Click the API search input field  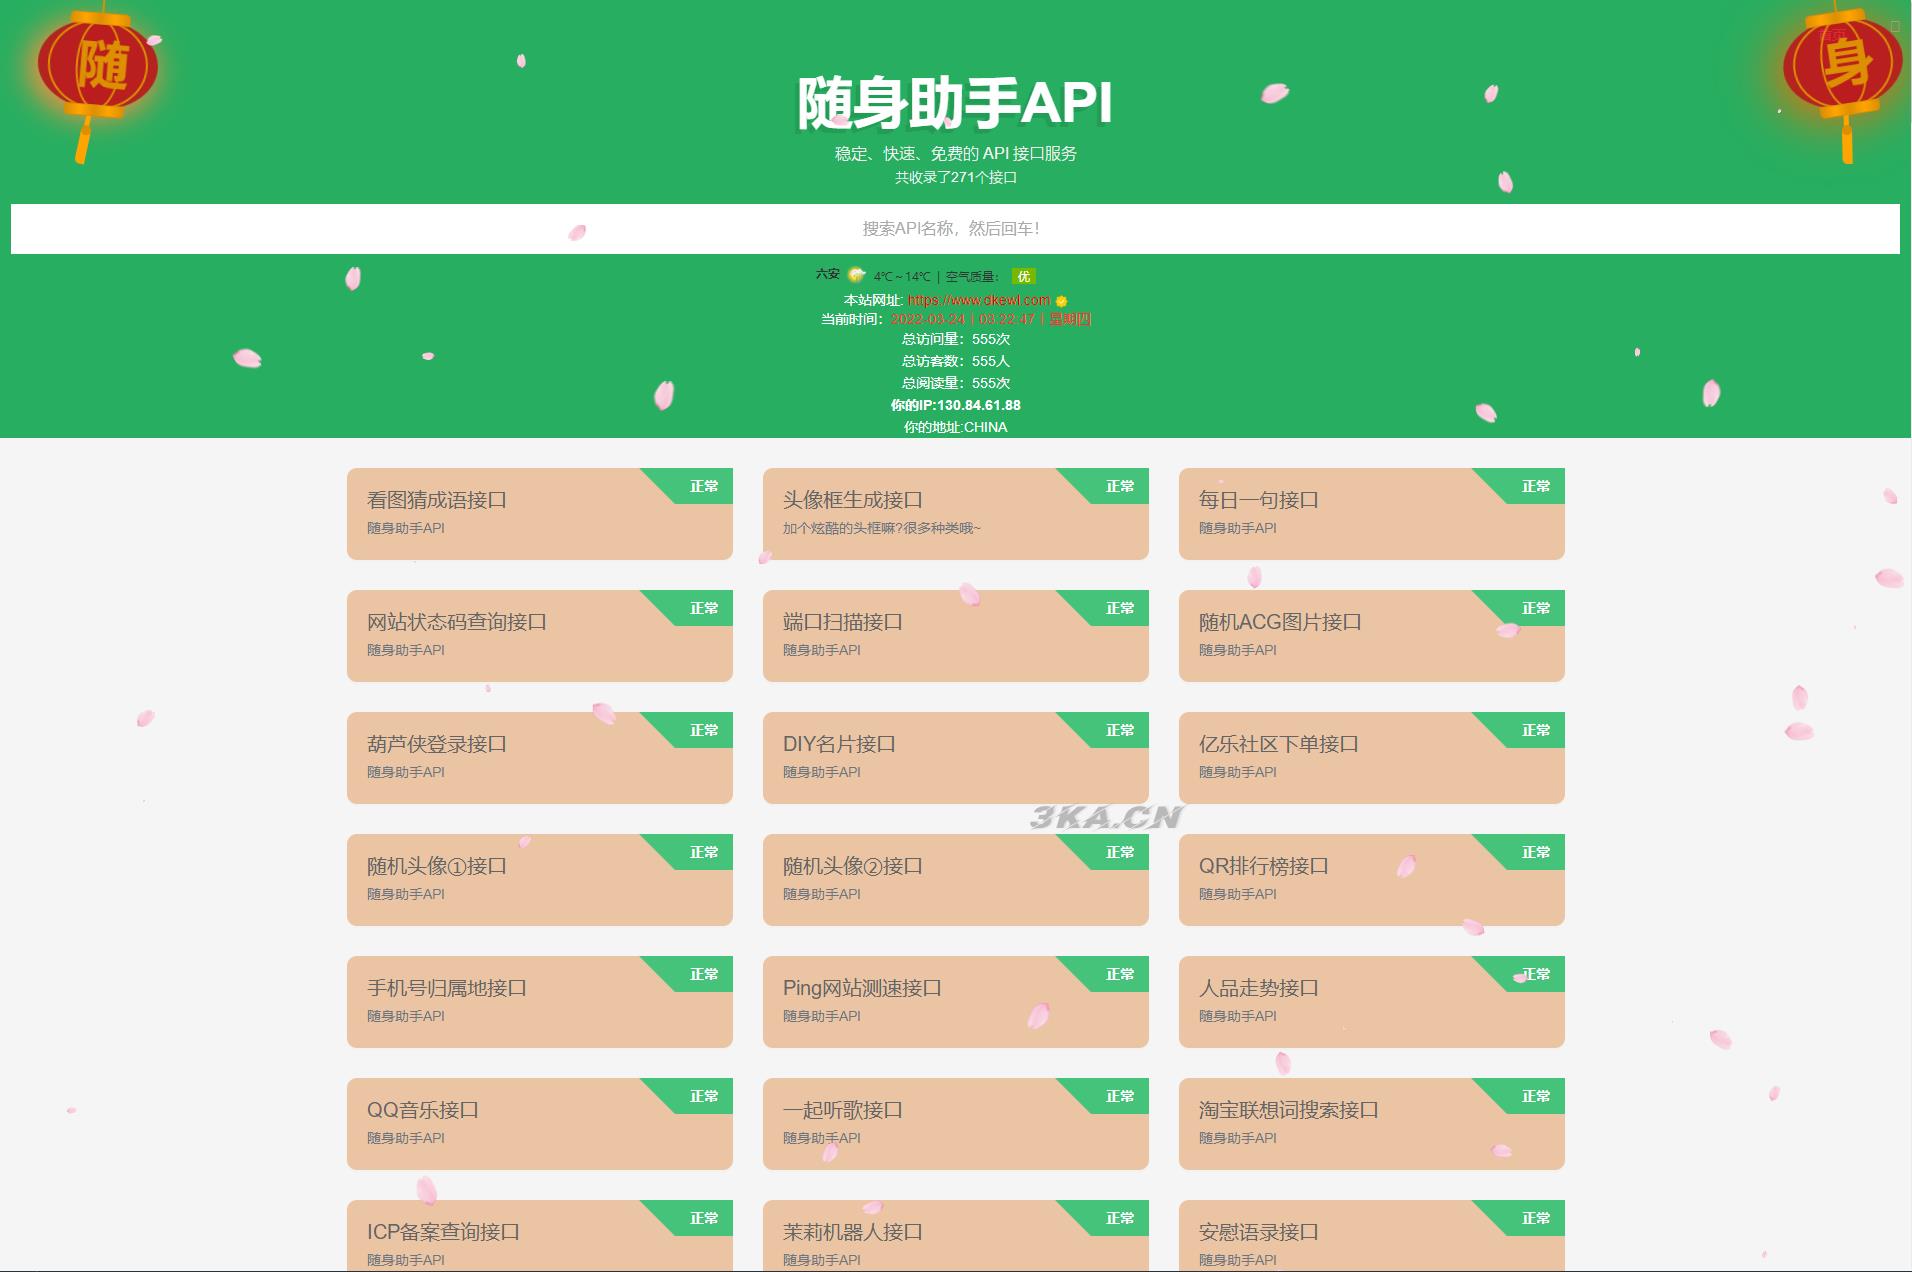(x=954, y=229)
